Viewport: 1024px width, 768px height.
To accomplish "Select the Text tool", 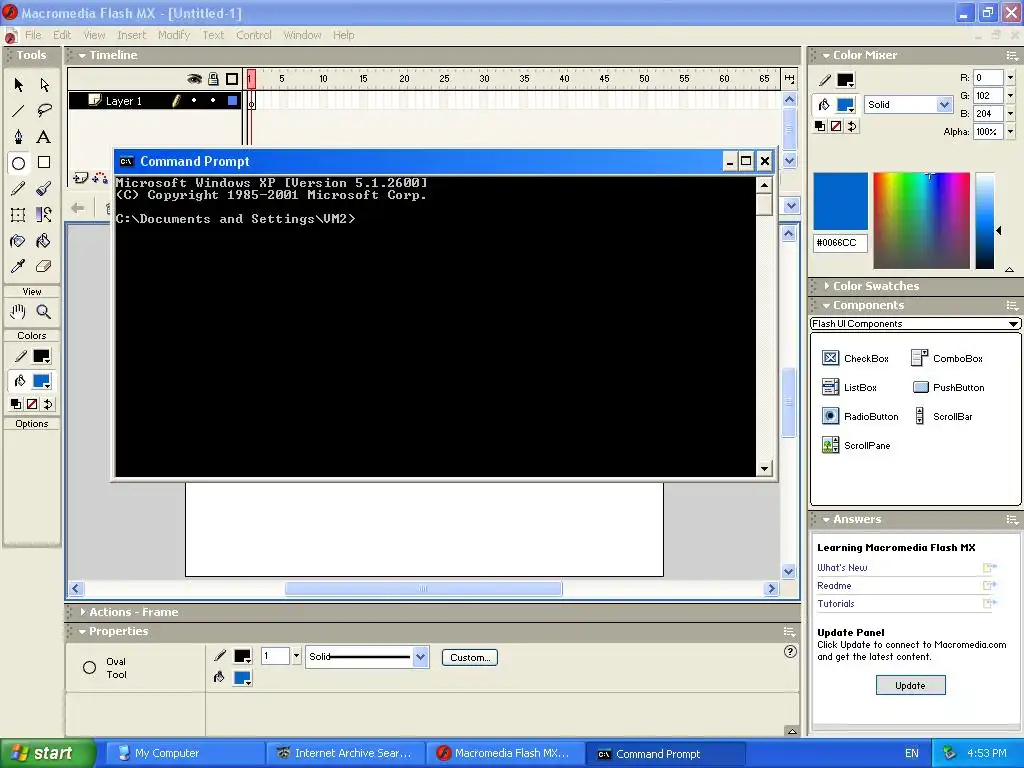I will point(44,136).
